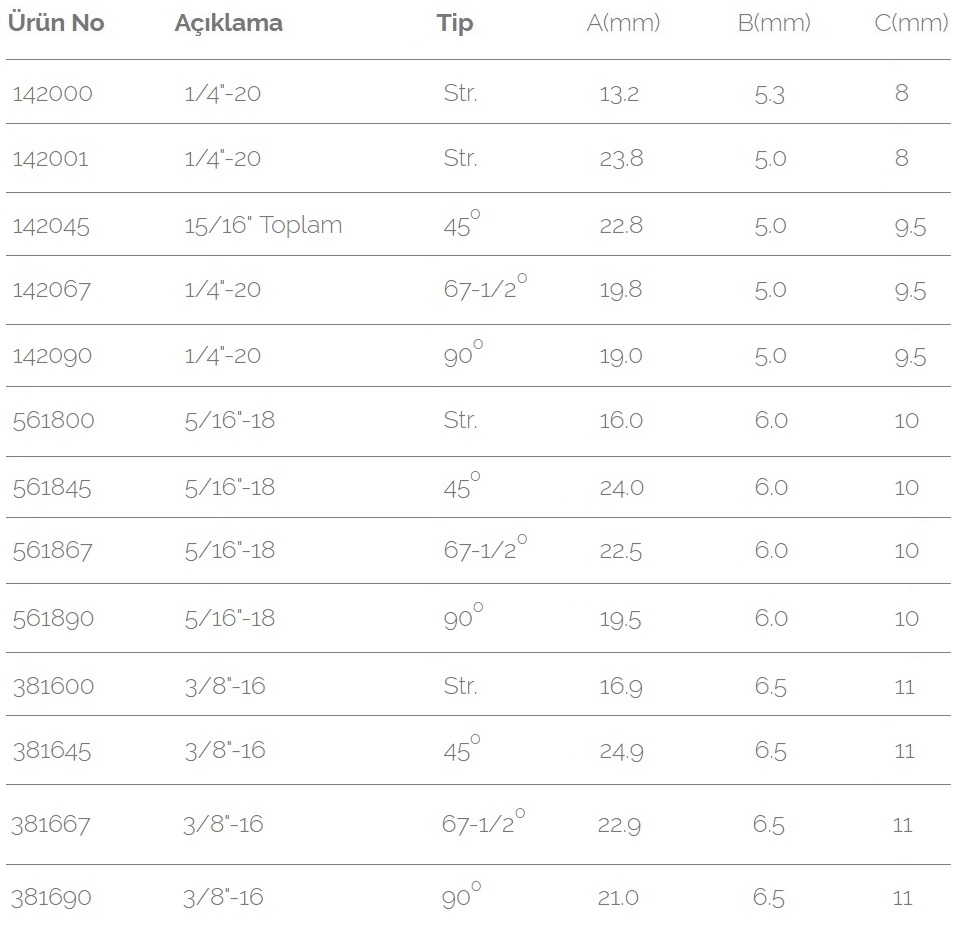Click the Tip column header

coord(455,23)
